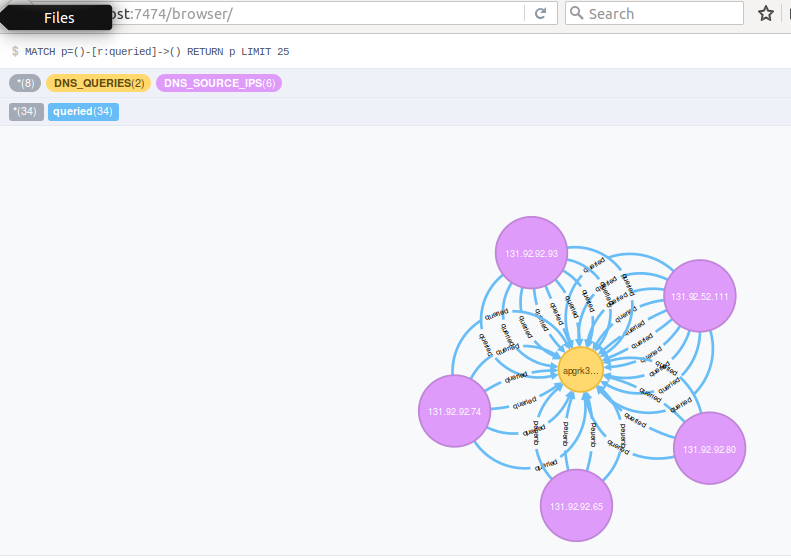Click the dollar prompt before the query
791x560 pixels.
15,52
